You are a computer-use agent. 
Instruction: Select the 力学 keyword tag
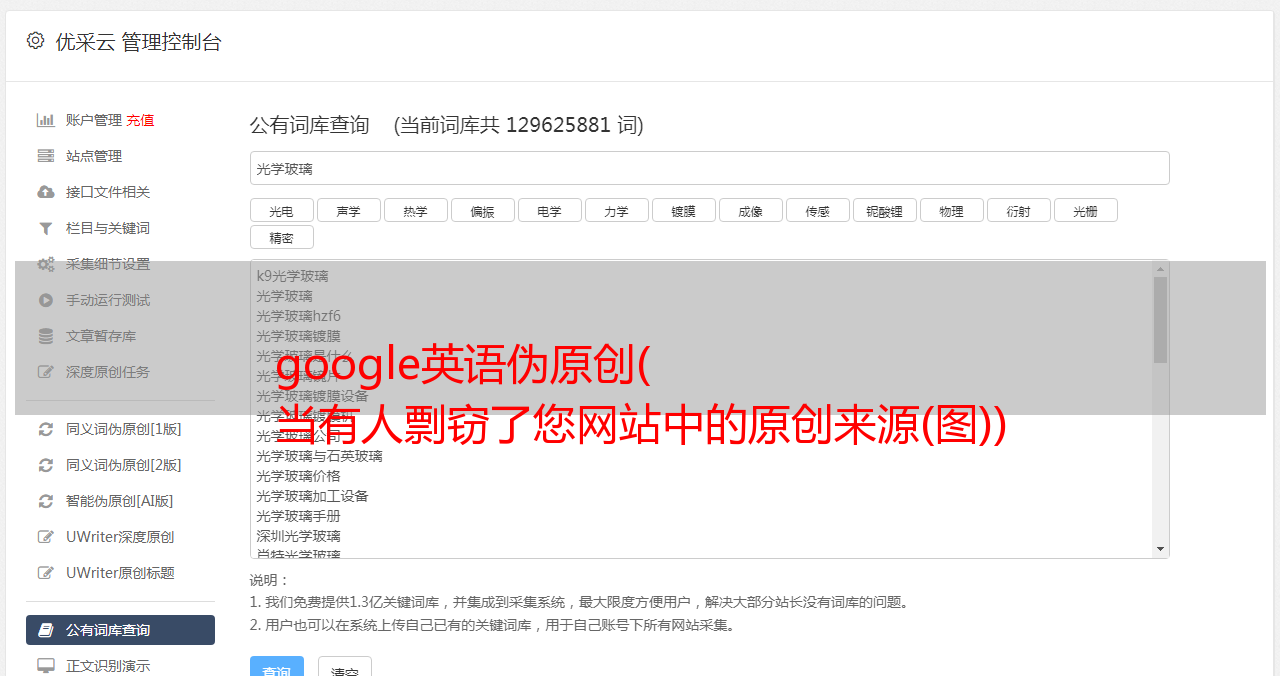point(616,210)
